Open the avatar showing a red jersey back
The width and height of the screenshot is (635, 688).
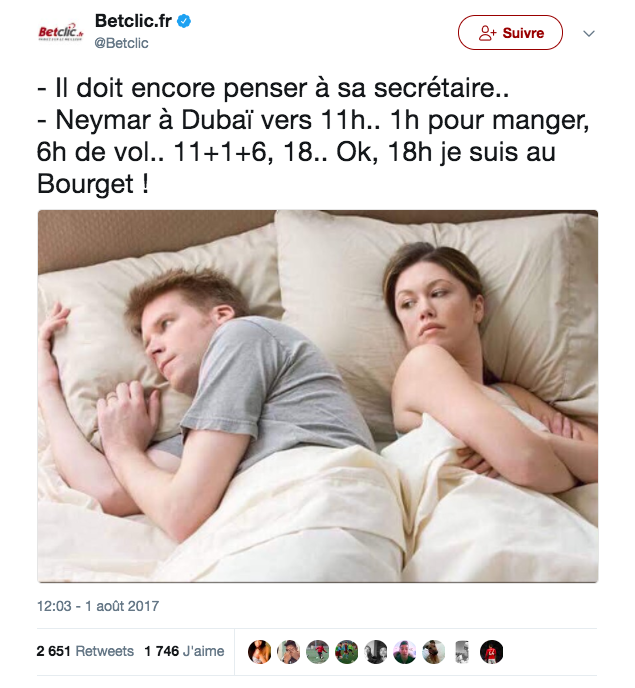tap(491, 652)
